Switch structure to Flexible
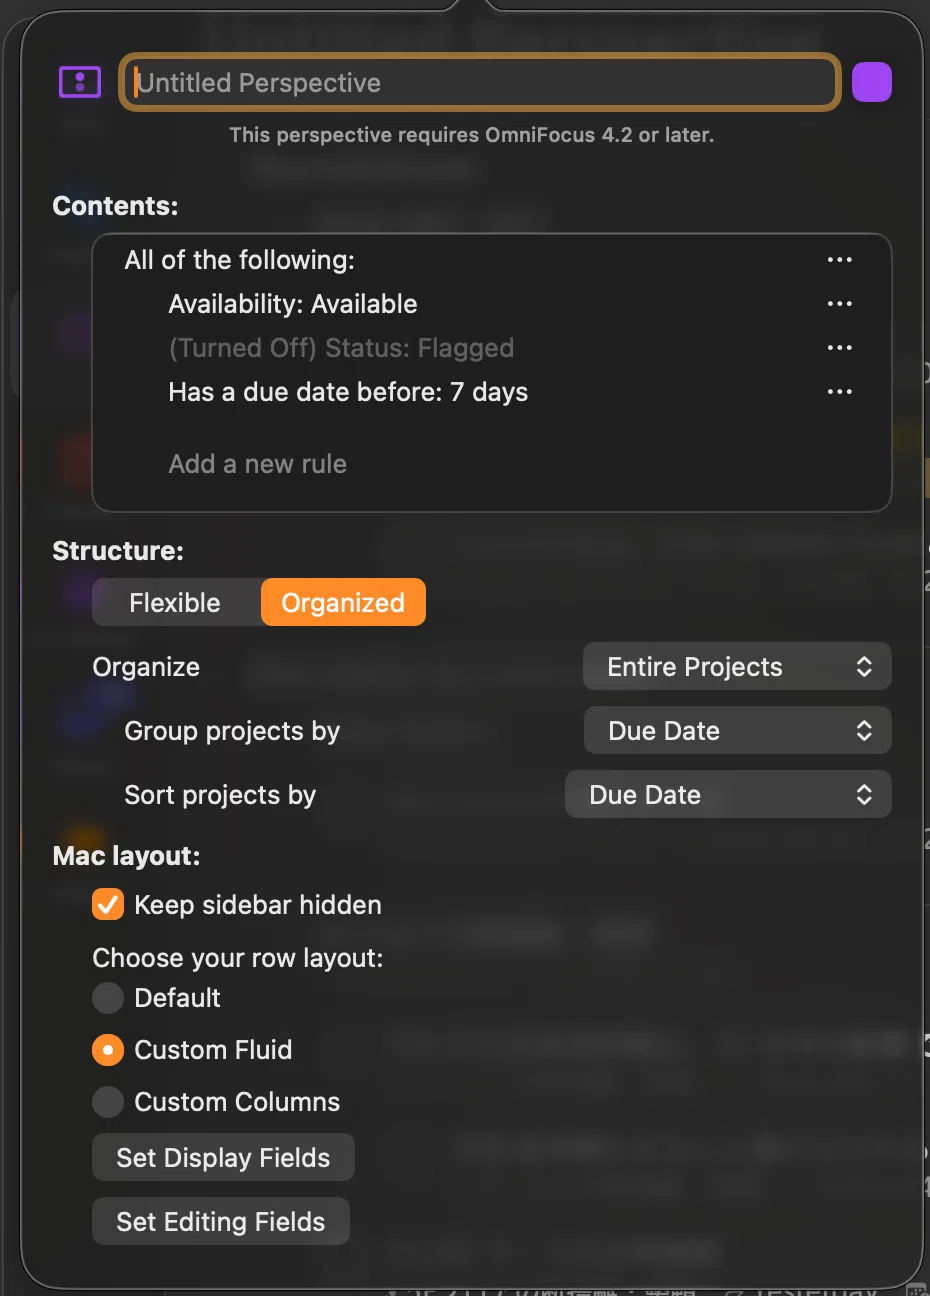The image size is (930, 1296). 176,603
